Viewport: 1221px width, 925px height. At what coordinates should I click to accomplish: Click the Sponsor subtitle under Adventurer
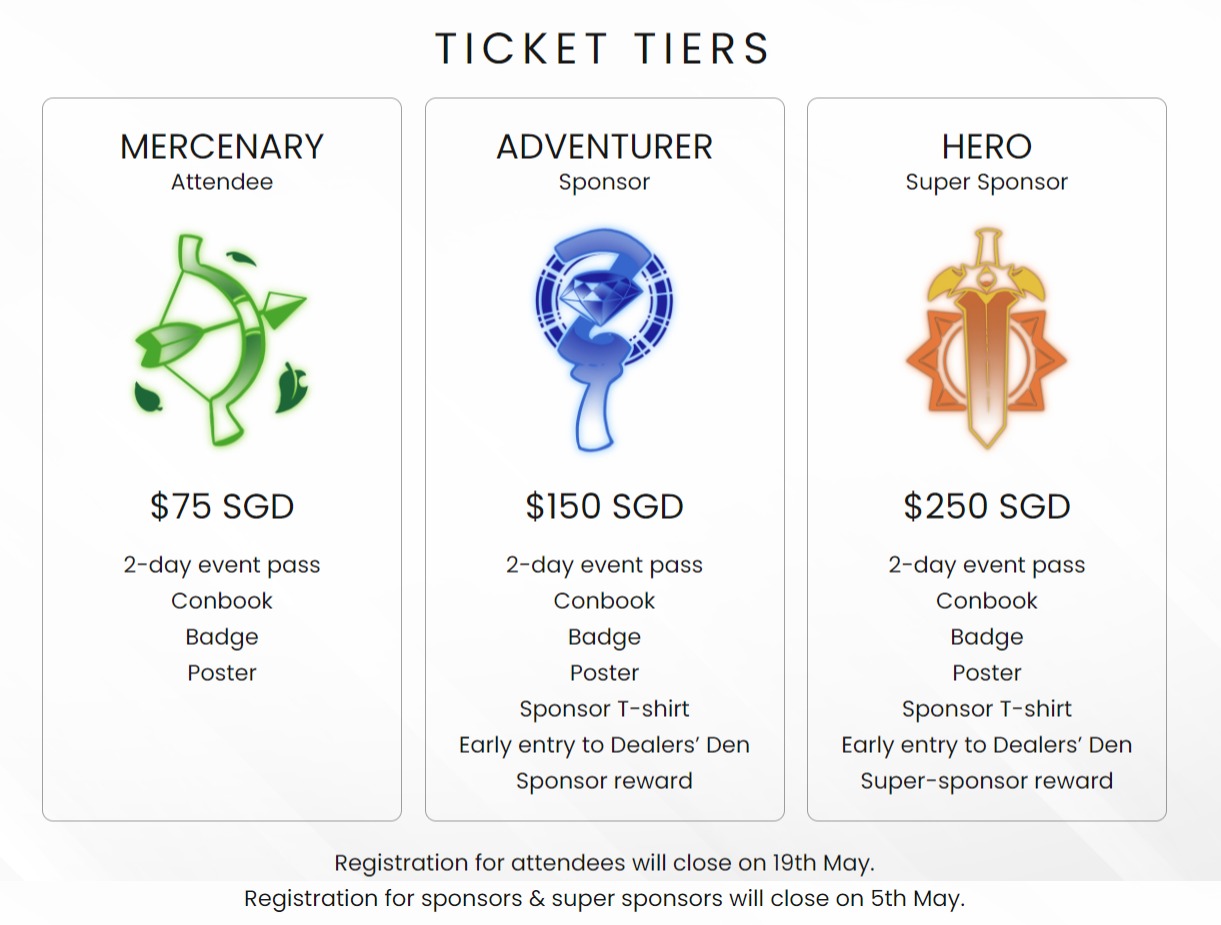pos(604,182)
